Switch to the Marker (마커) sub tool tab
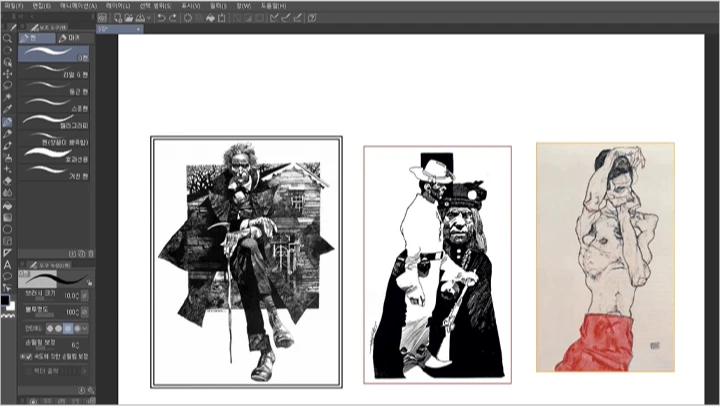The image size is (720, 406). point(75,38)
